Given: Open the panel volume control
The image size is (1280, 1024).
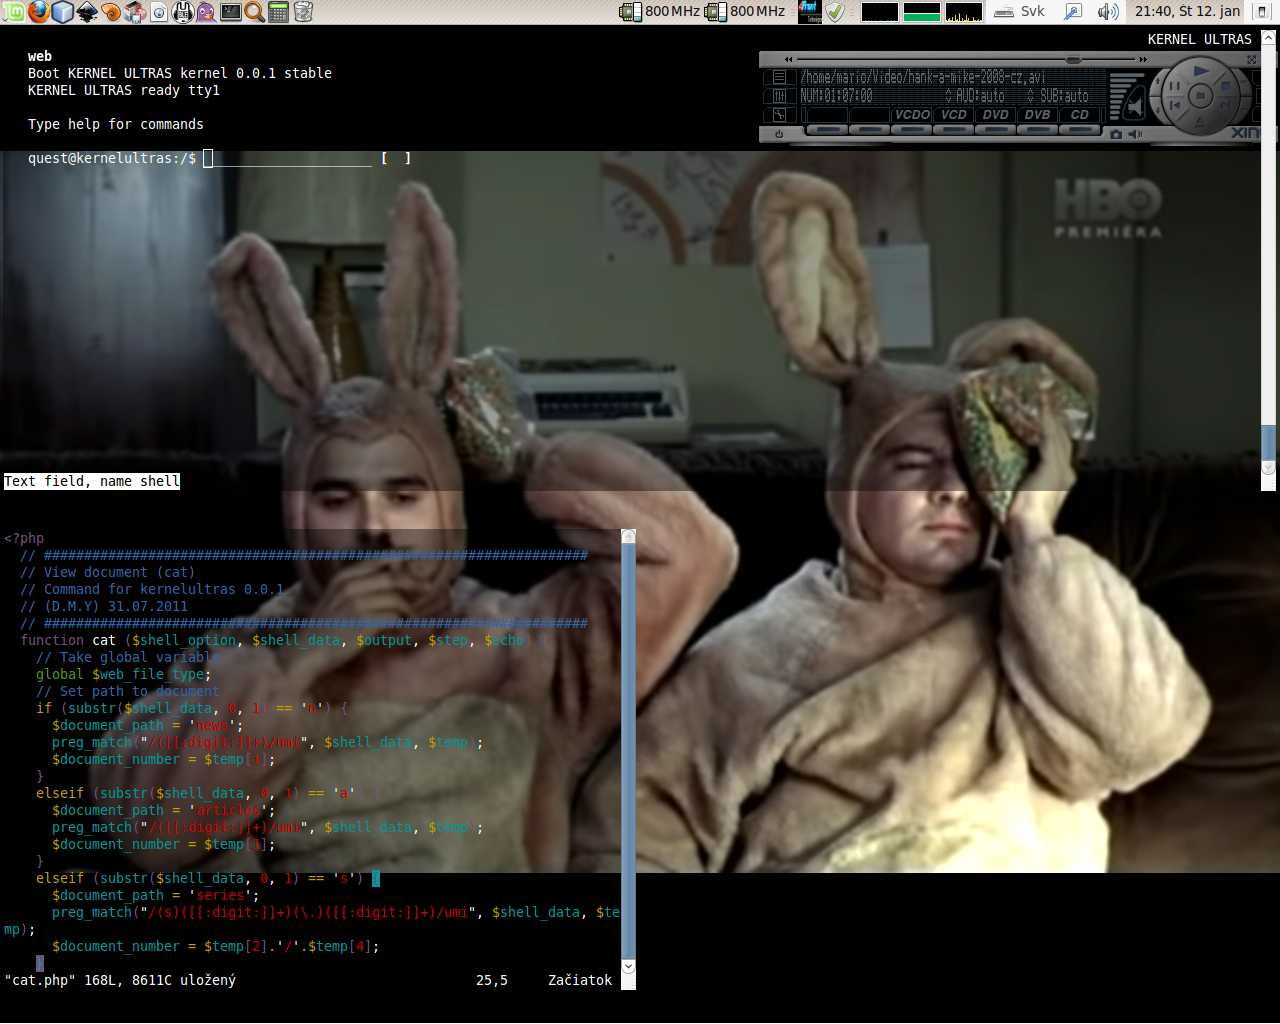Looking at the screenshot, I should (x=1107, y=12).
